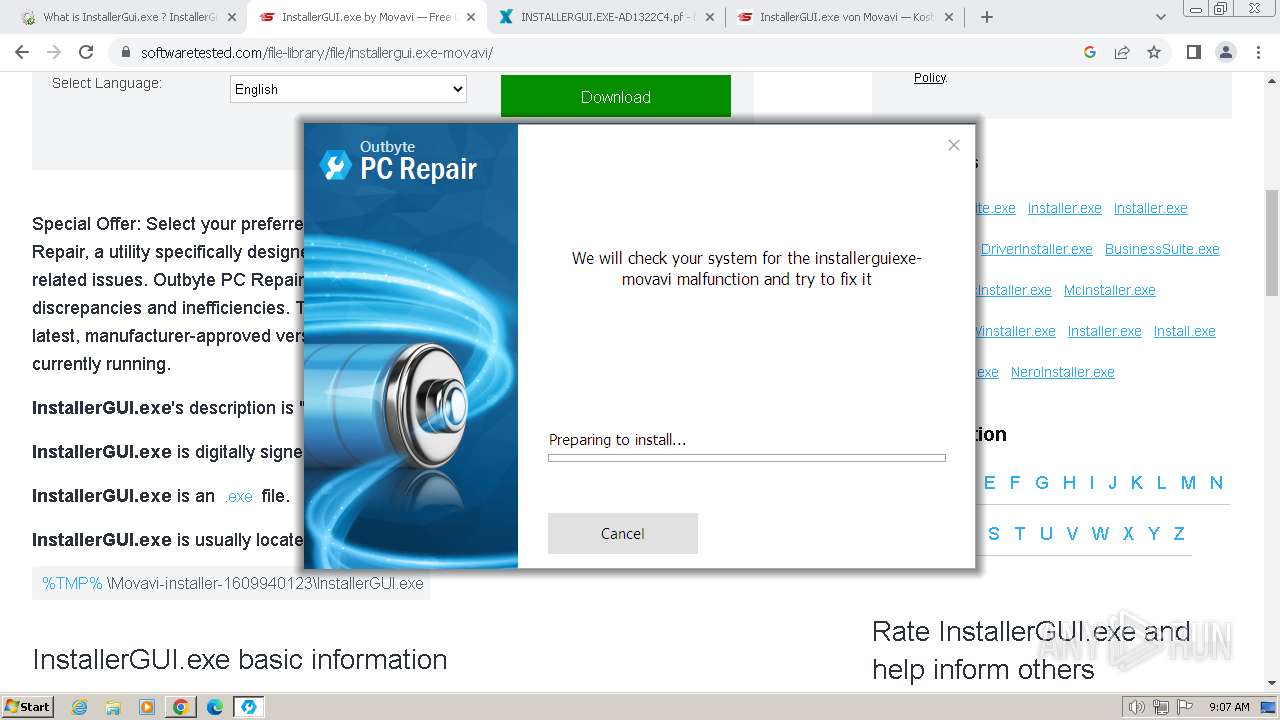Click the Action Center flag tray icon
Viewport: 1280px width, 720px height.
coord(1186,707)
